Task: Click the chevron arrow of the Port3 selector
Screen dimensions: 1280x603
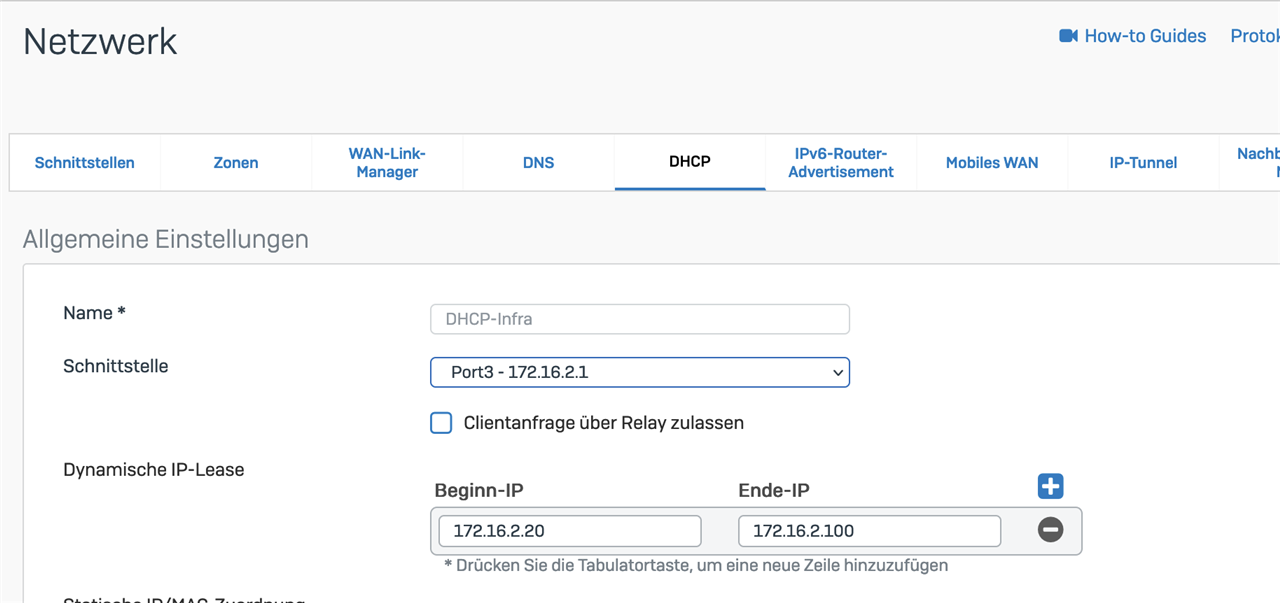Action: (838, 373)
